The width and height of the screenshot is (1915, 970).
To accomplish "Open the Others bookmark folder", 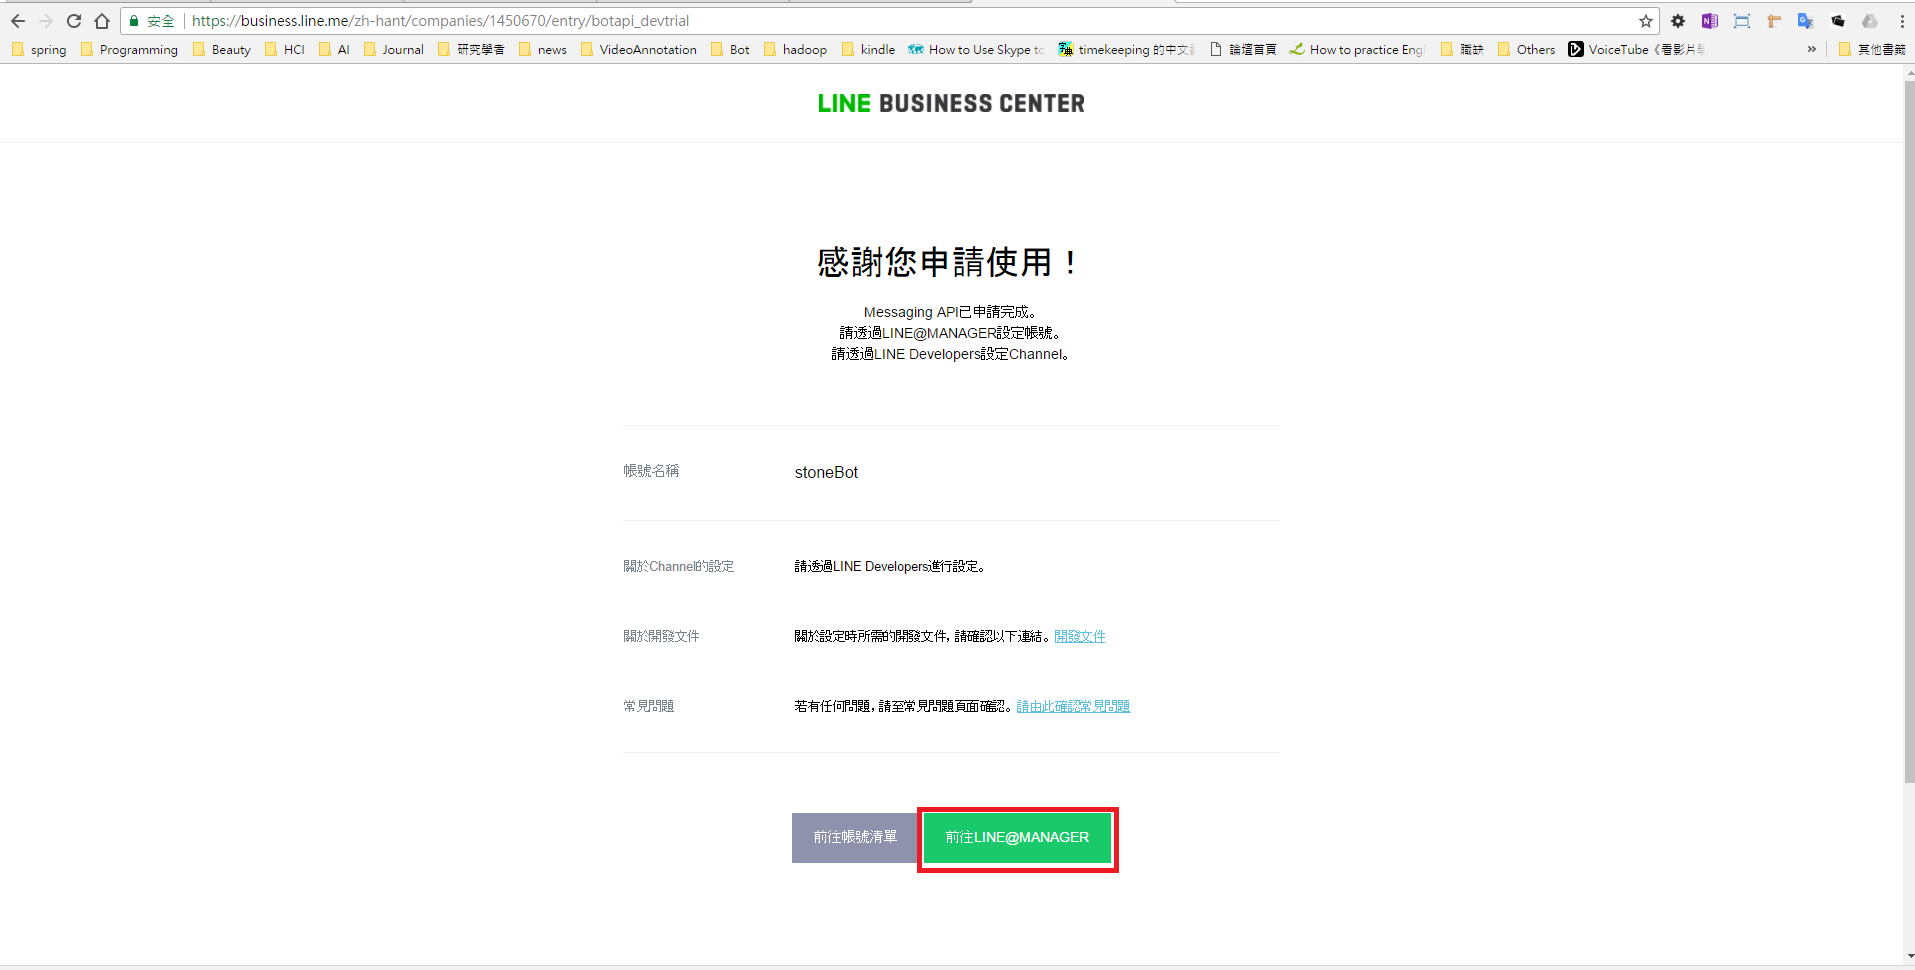I will click(x=1526, y=49).
